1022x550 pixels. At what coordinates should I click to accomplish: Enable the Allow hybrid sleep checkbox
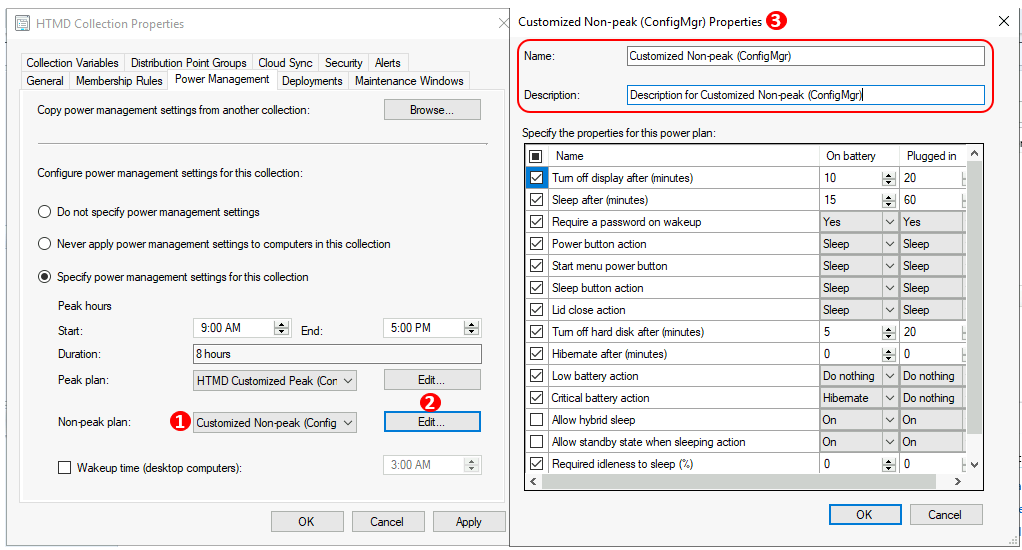[x=535, y=420]
